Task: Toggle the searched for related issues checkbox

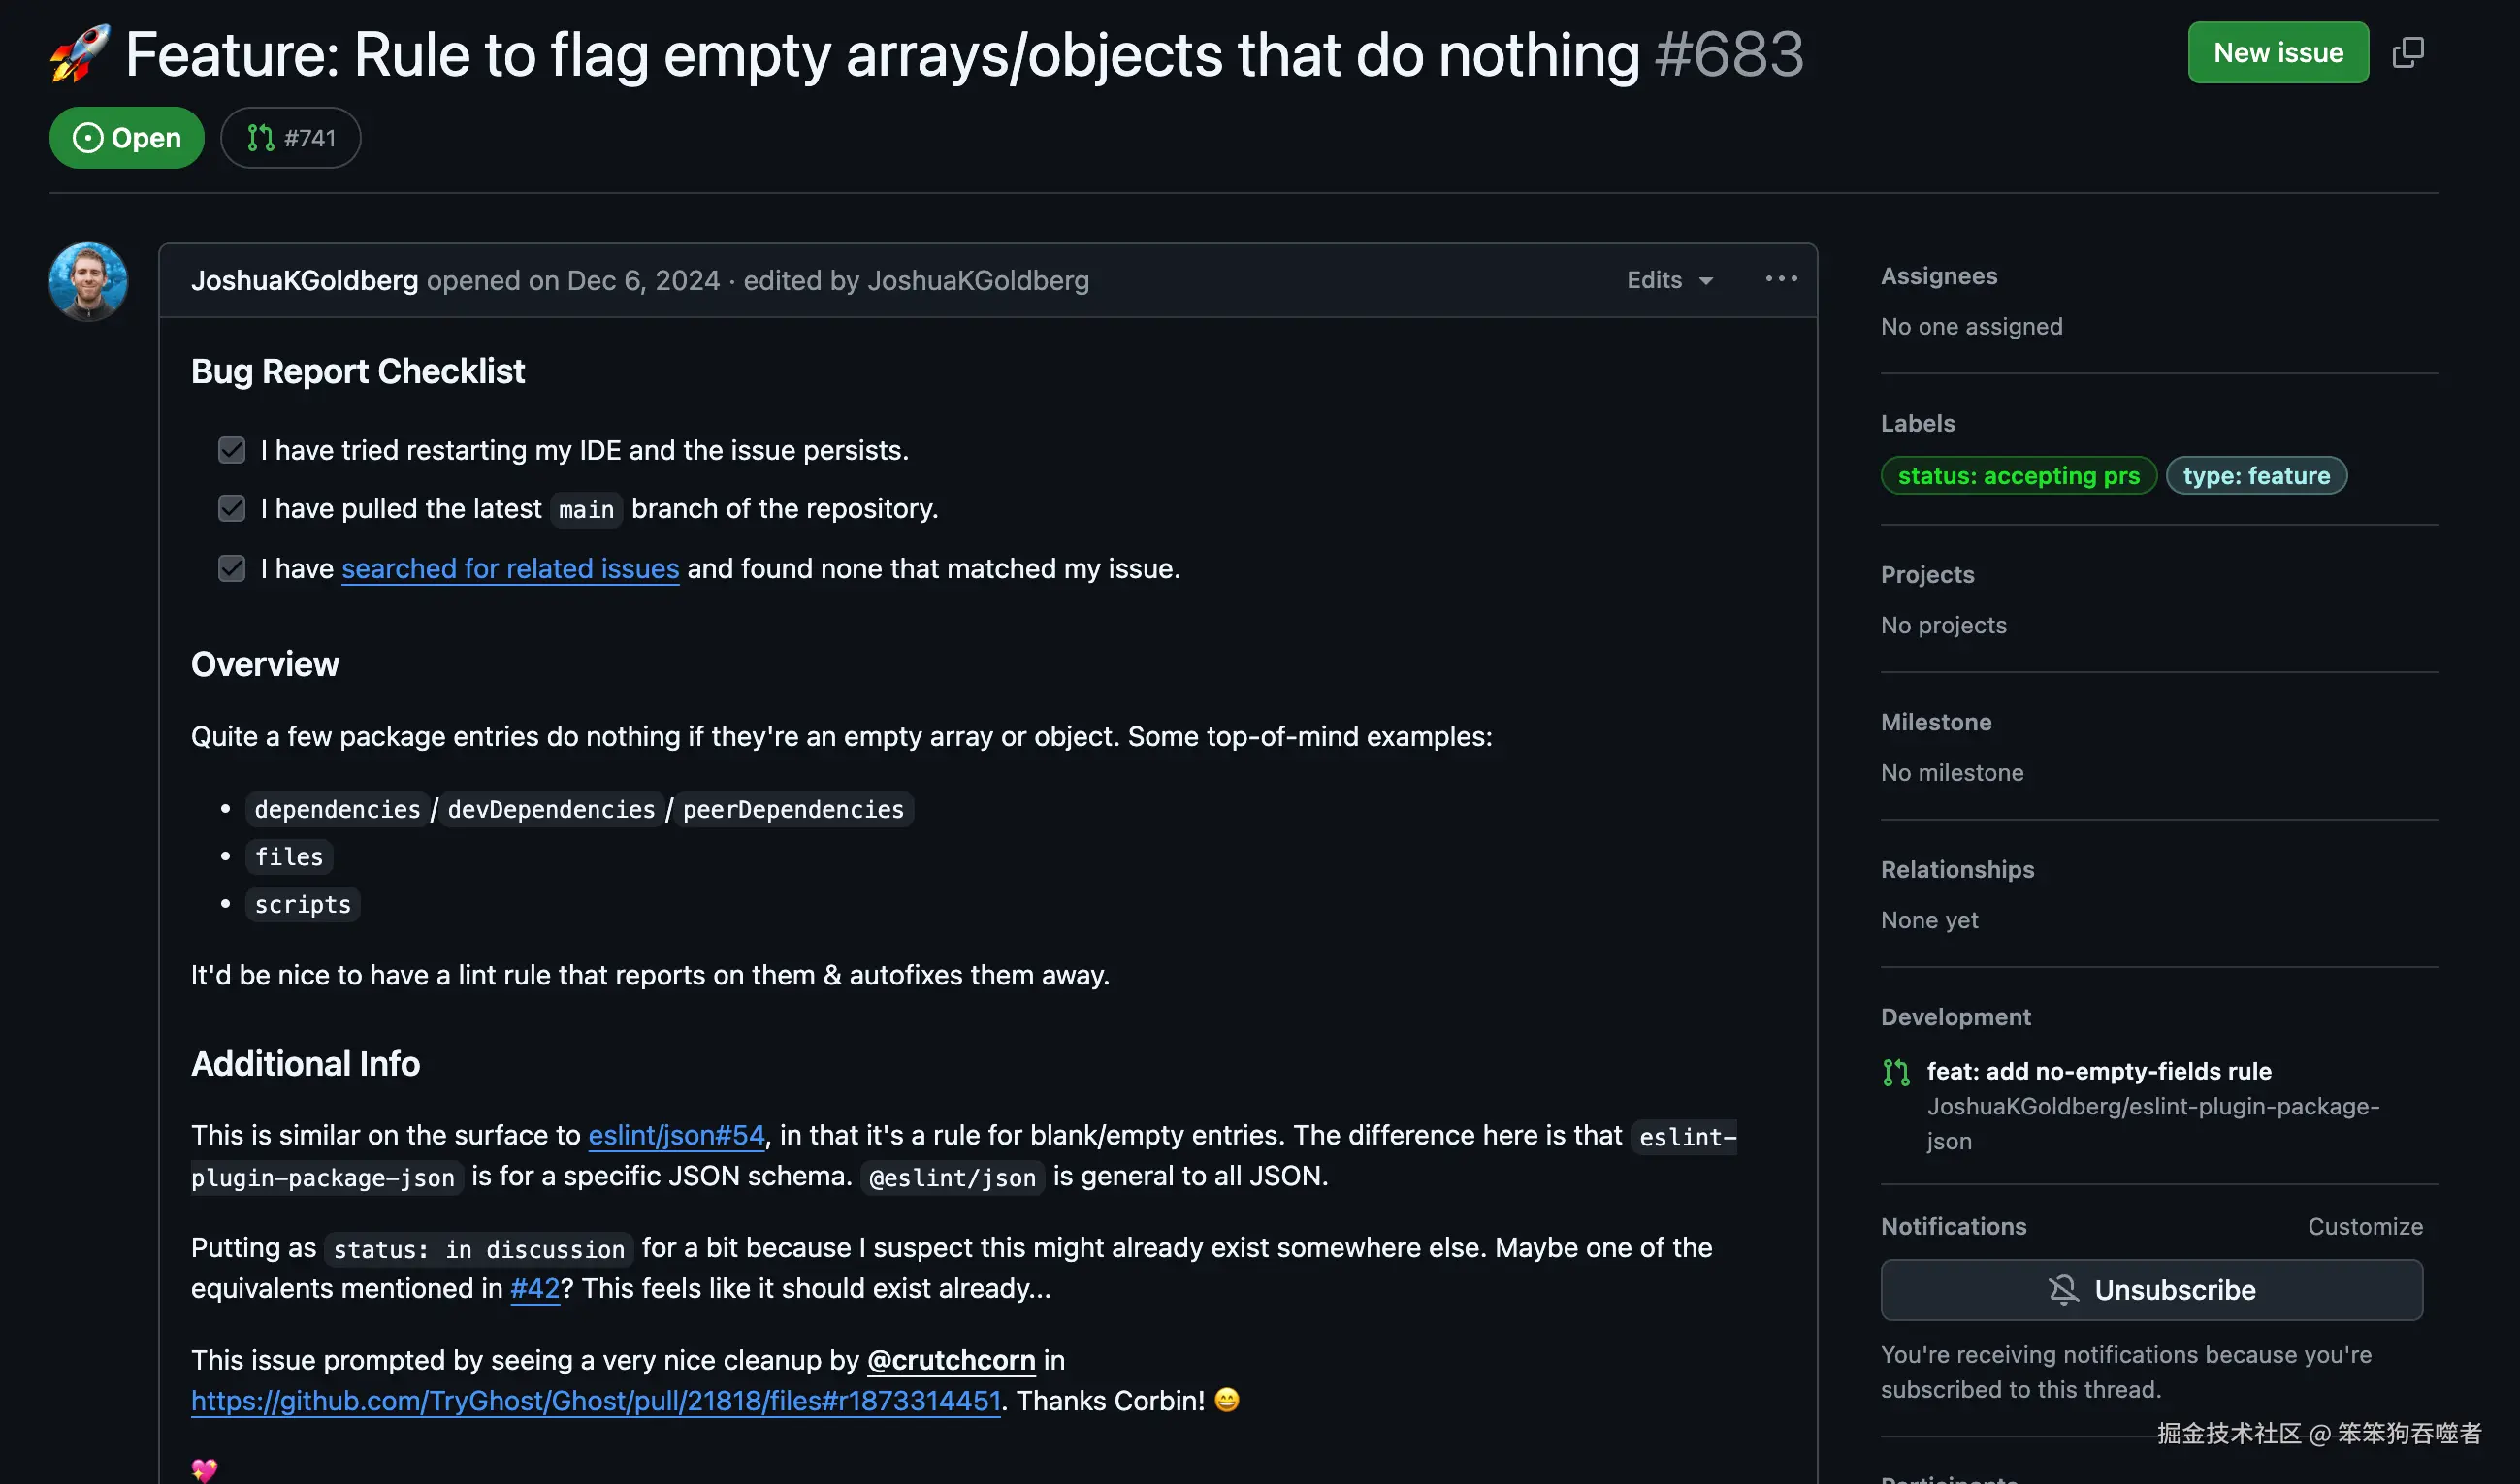Action: (231, 568)
